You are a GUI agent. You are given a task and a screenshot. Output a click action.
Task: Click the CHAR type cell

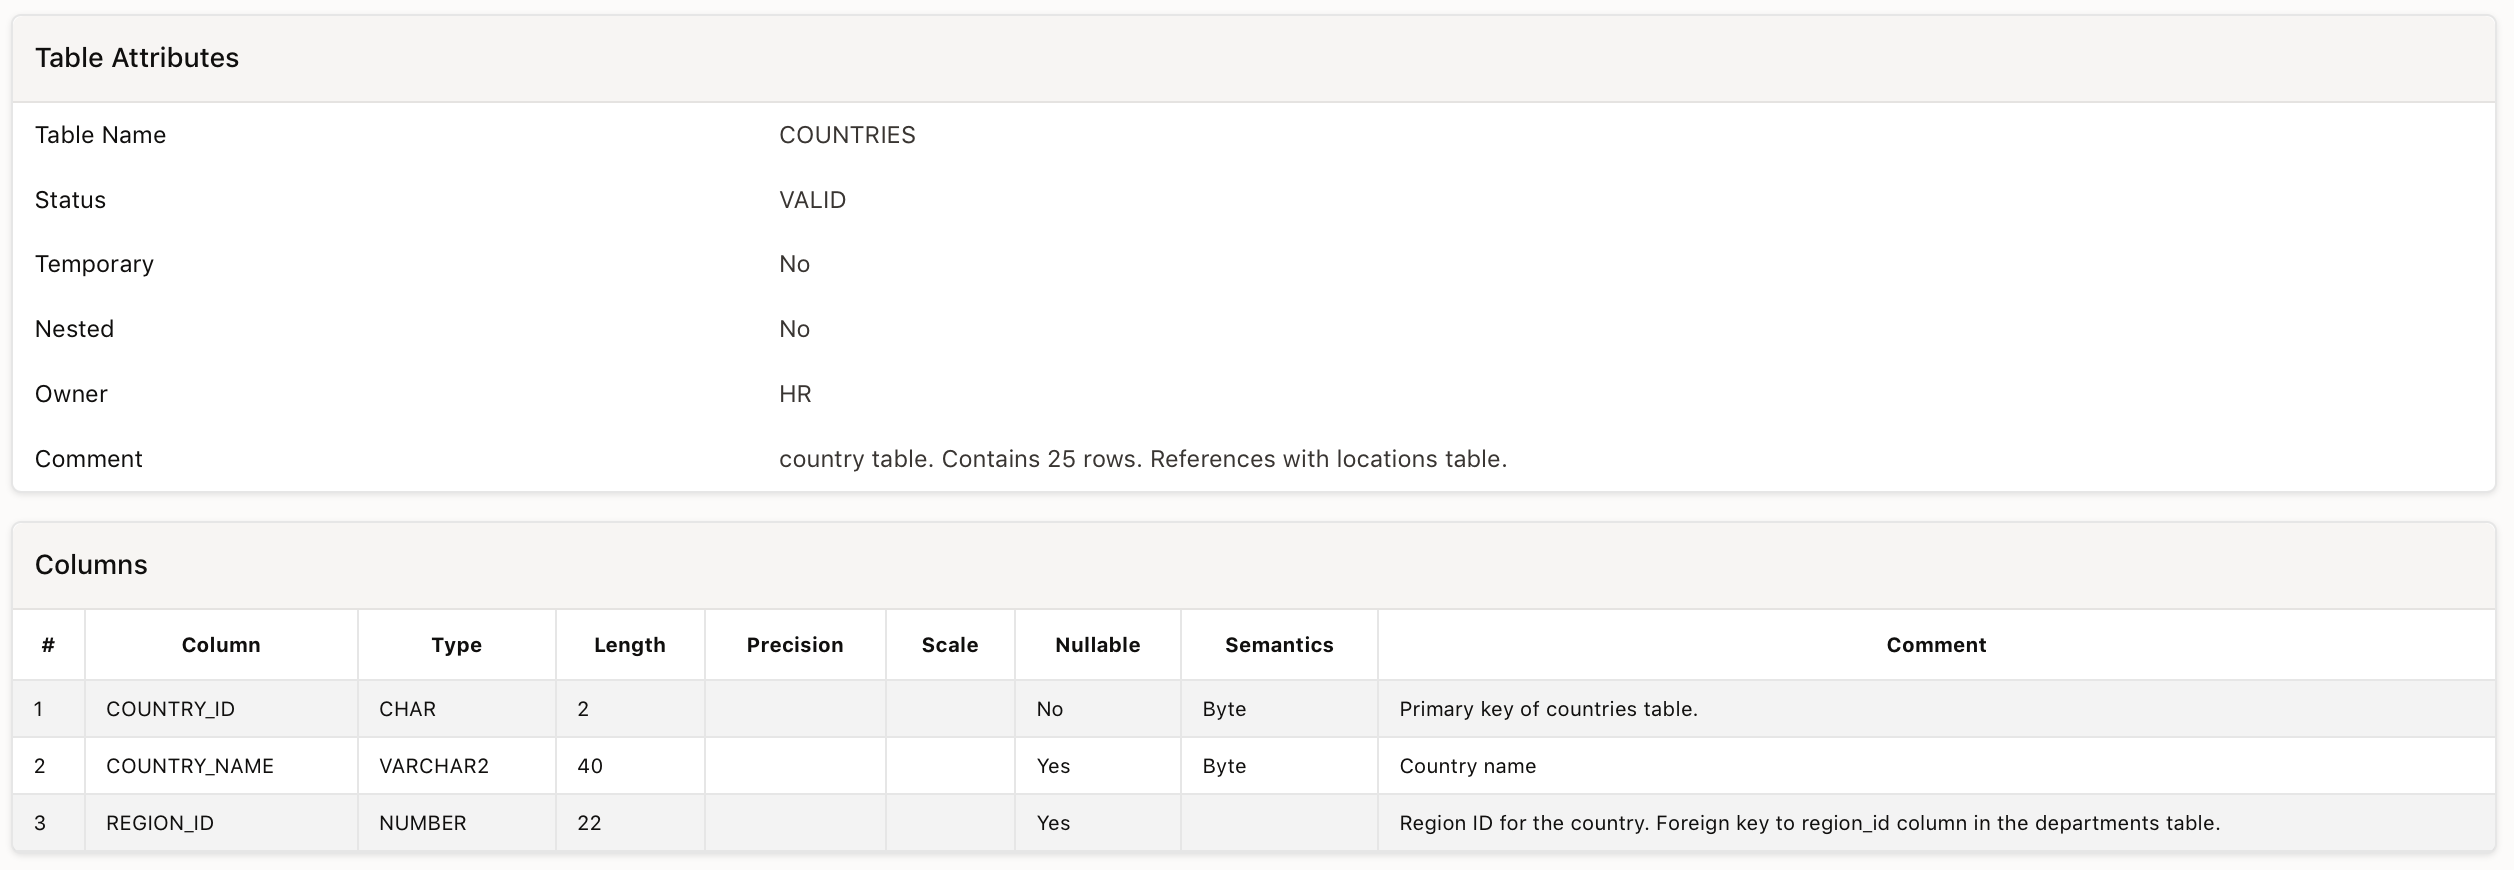pos(456,709)
